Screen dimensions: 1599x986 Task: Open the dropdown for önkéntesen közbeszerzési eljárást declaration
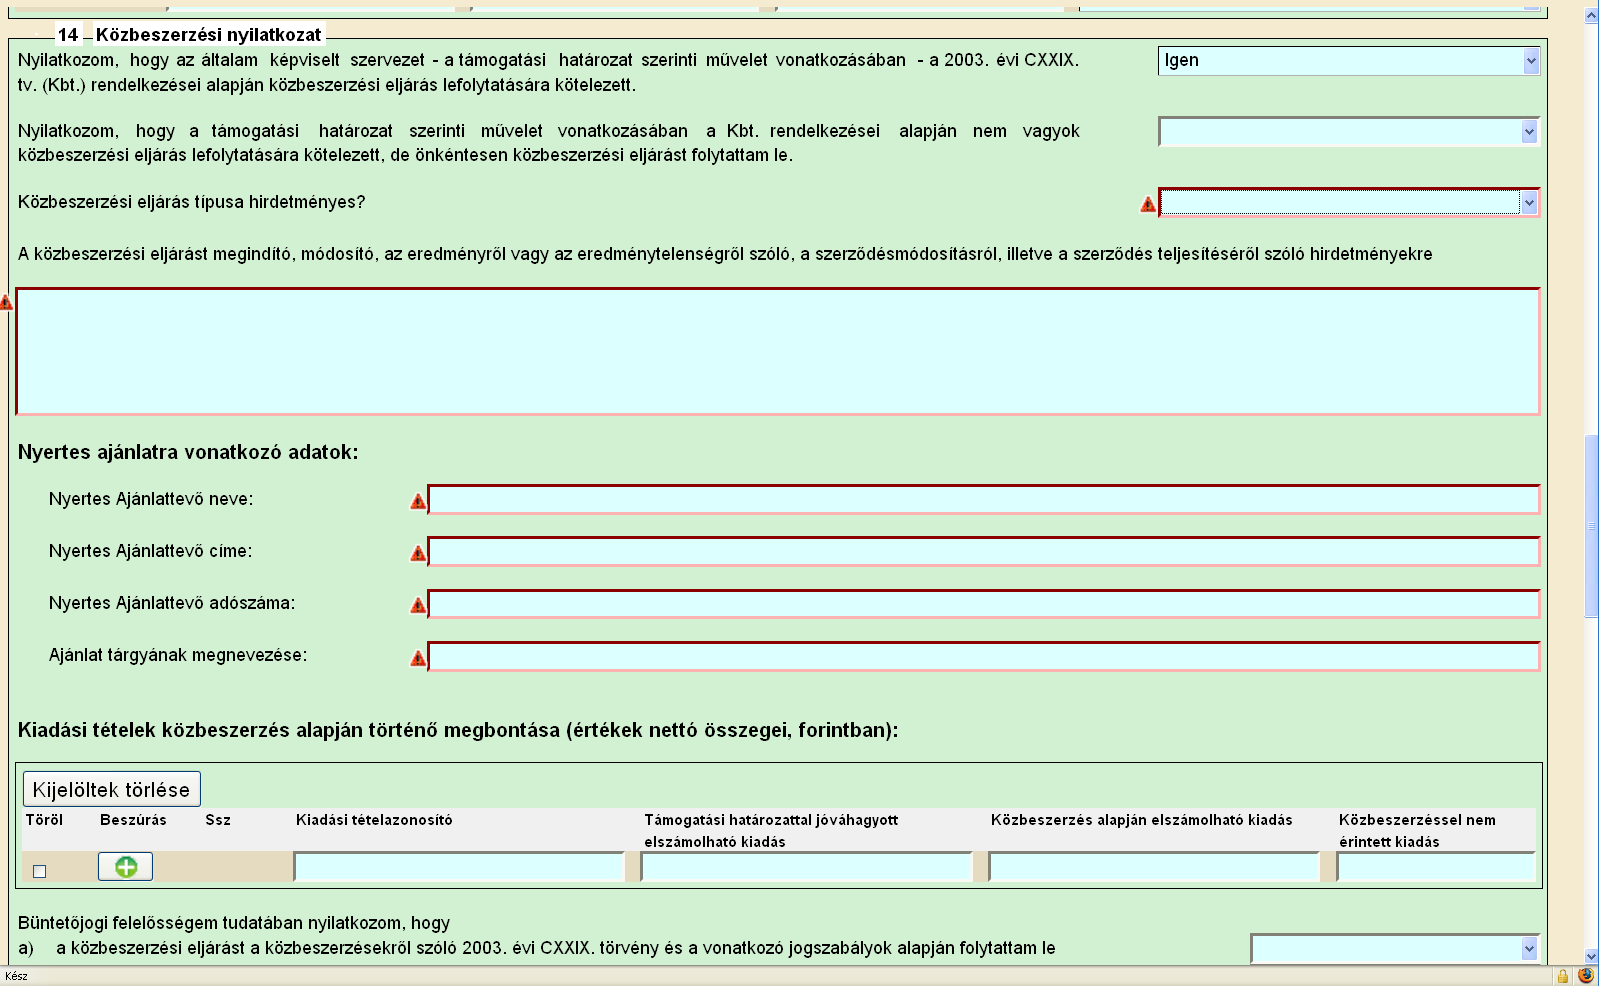pos(1349,132)
